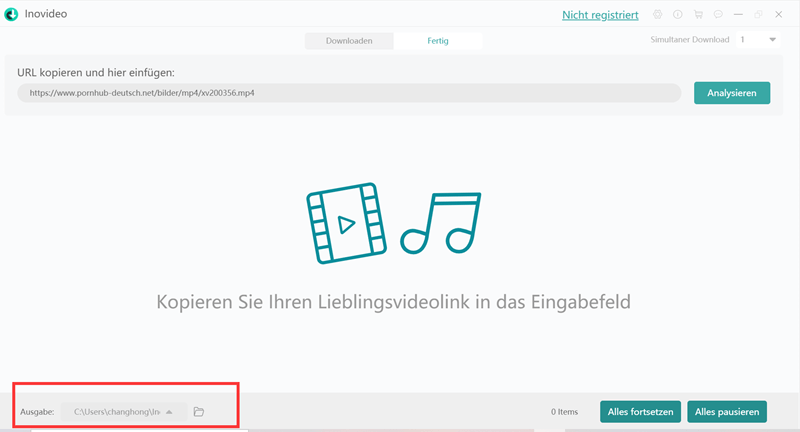Click into the URL input field
Screen dimensions: 800x432
[x=349, y=93]
